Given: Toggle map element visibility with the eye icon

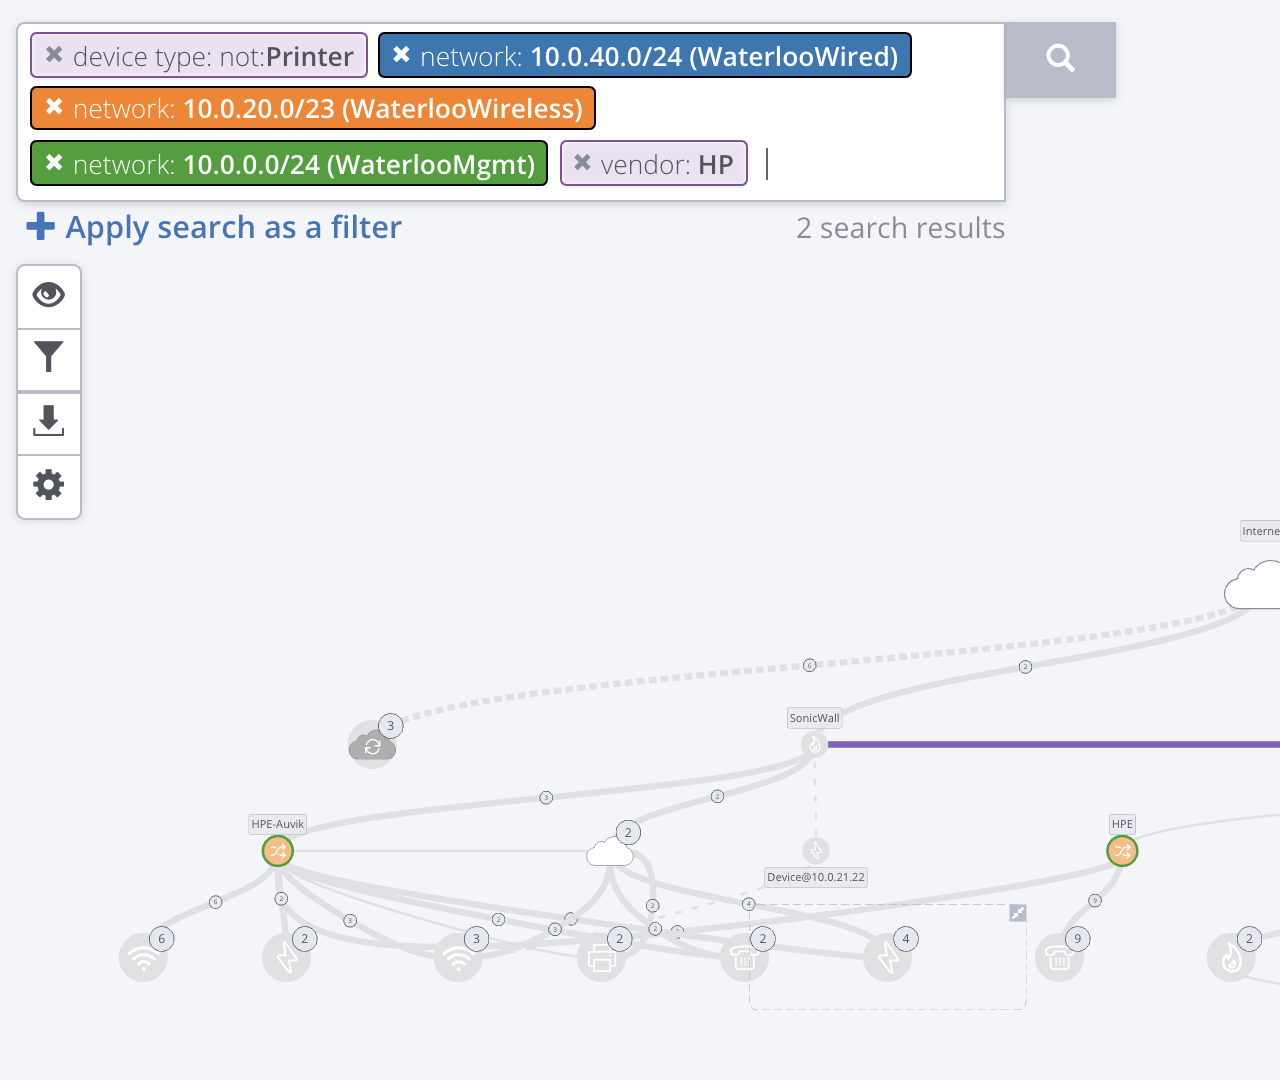Looking at the screenshot, I should [48, 296].
